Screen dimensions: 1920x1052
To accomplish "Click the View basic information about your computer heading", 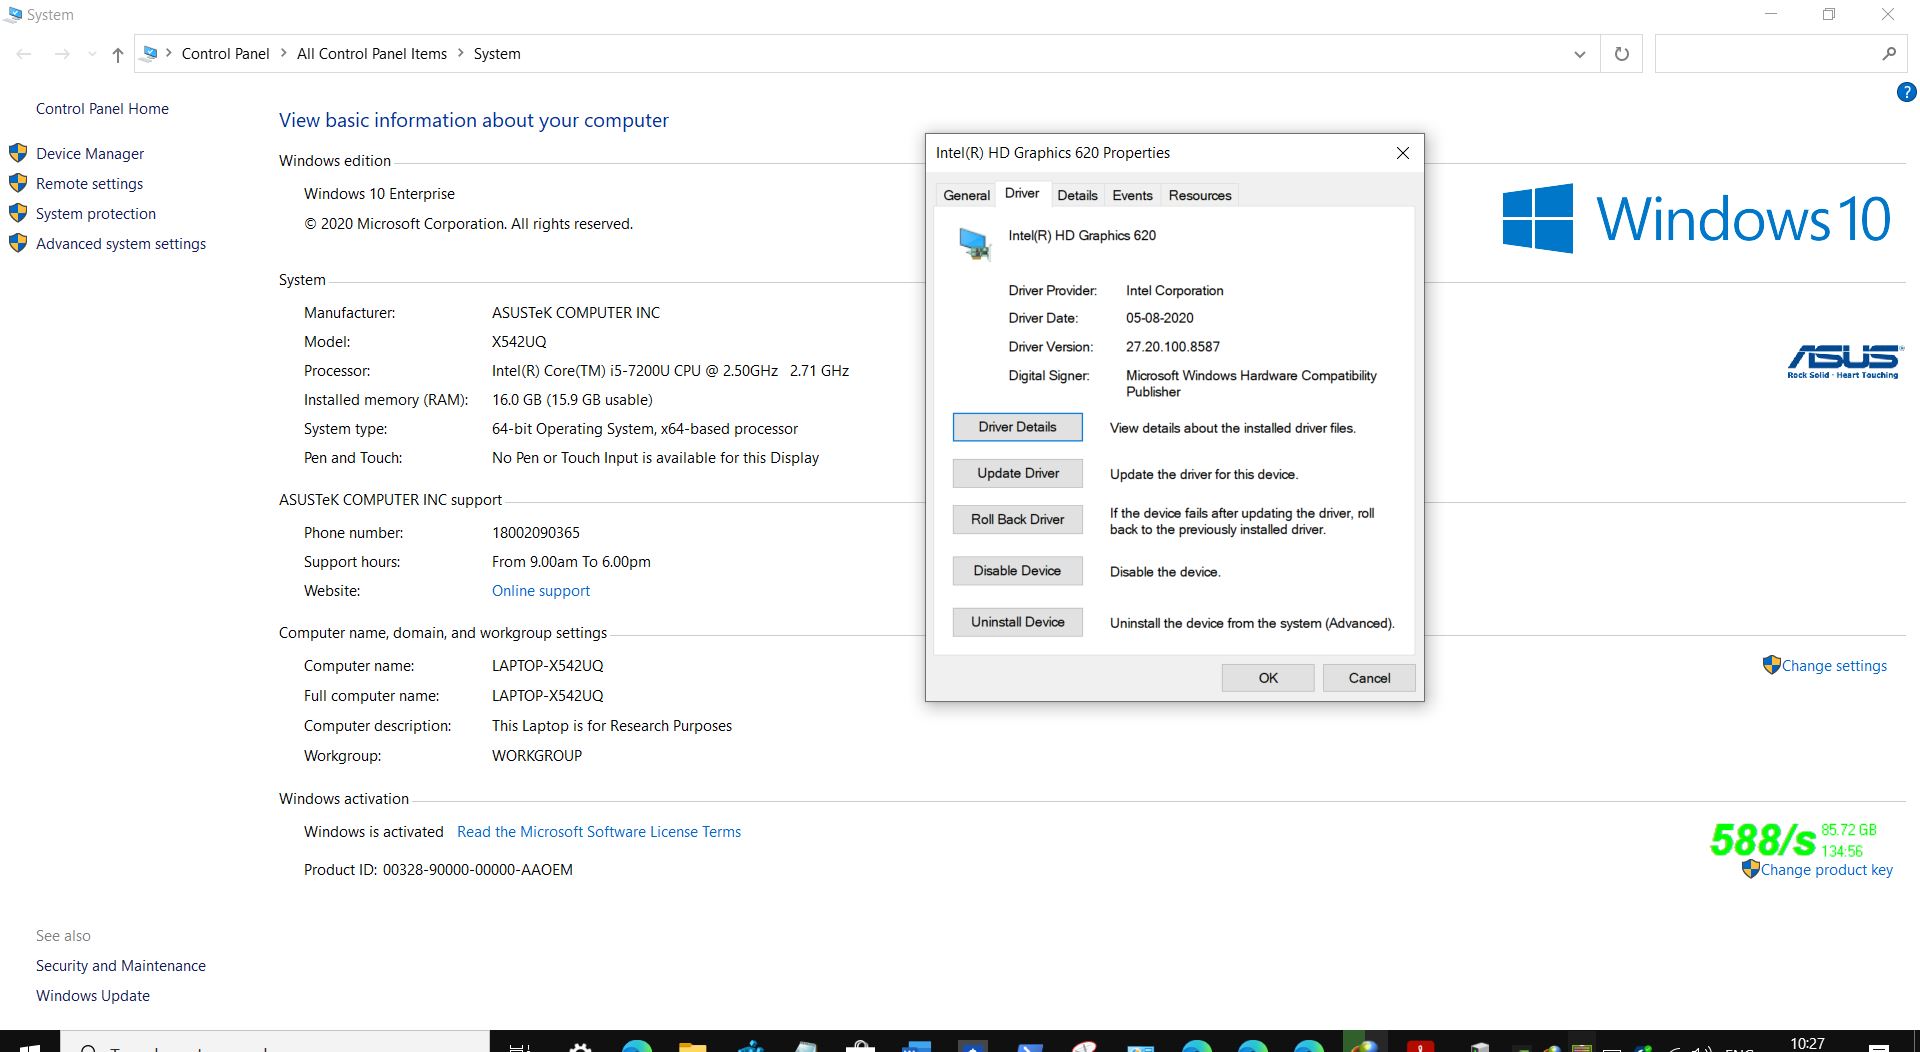I will tap(474, 120).
